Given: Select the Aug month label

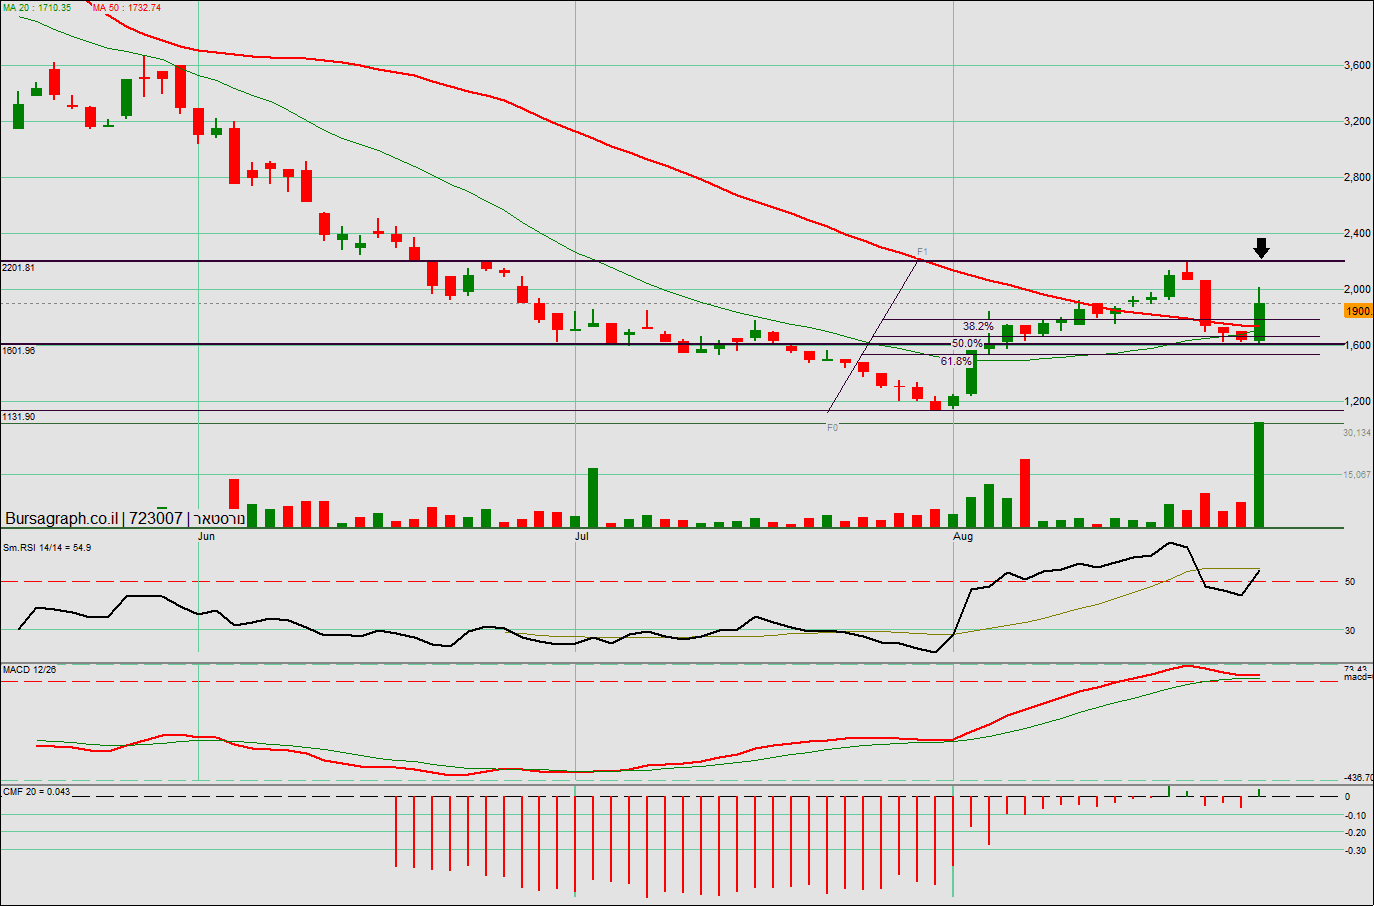Looking at the screenshot, I should pyautogui.click(x=963, y=536).
